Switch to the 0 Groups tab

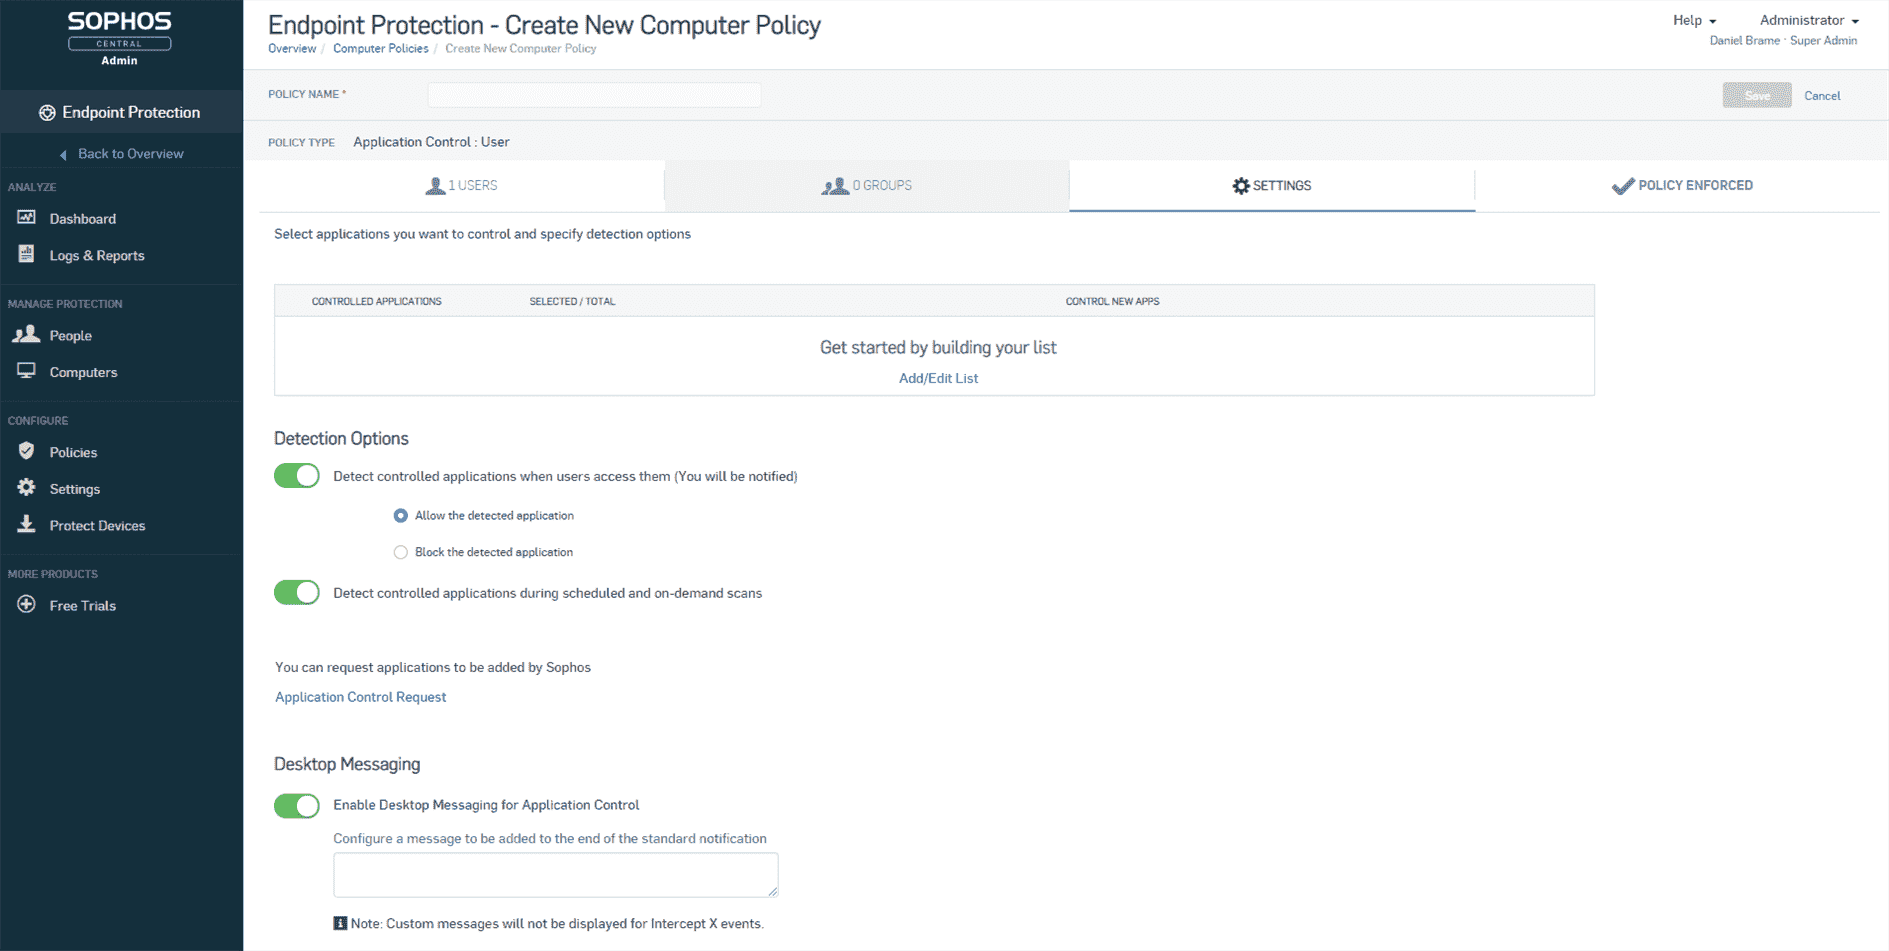[867, 186]
